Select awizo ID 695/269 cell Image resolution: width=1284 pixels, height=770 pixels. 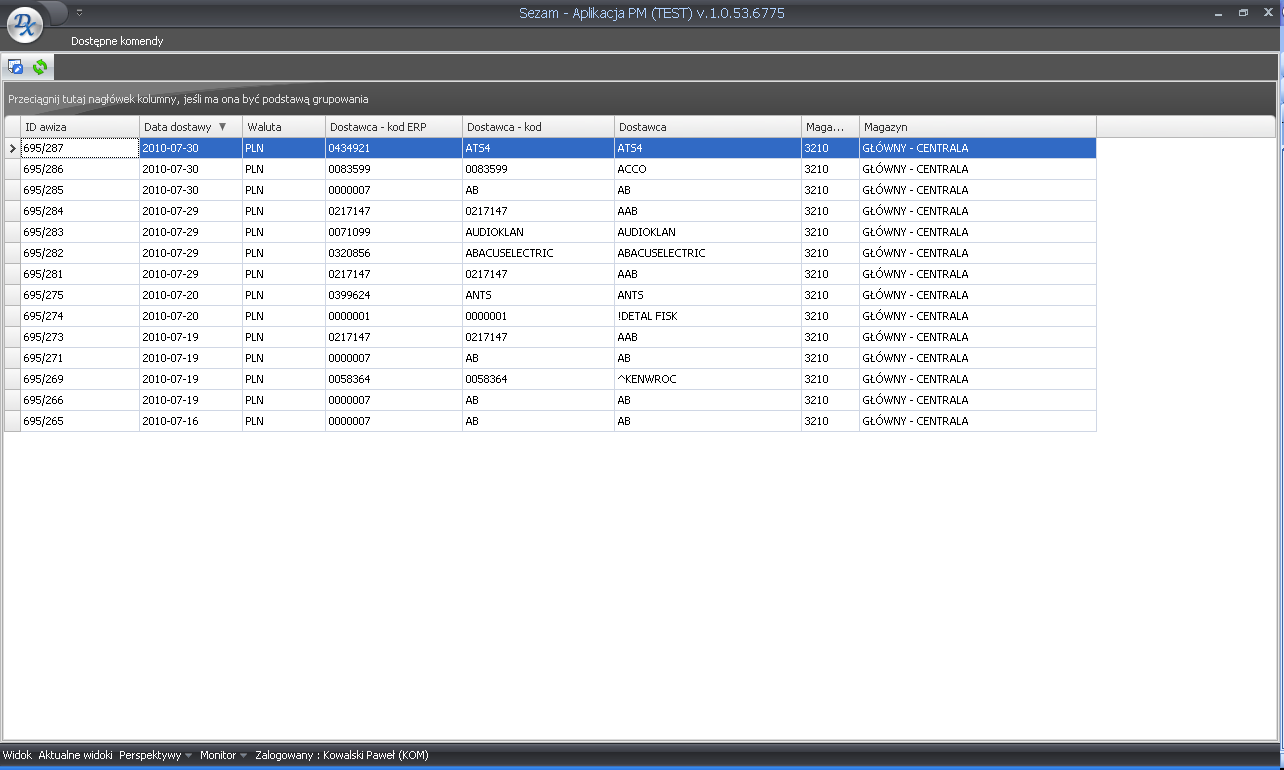pos(80,379)
